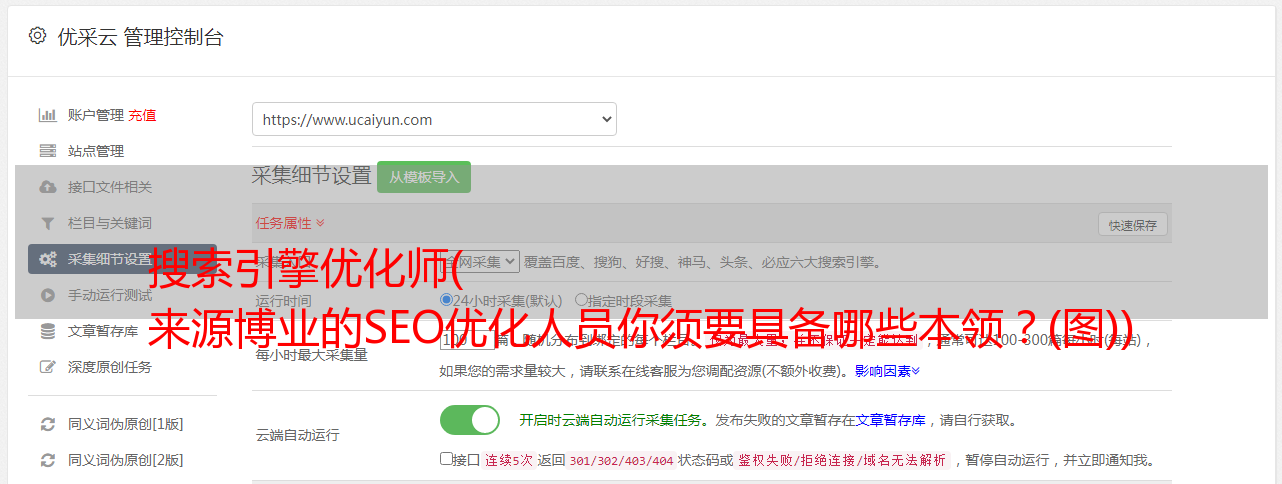1282x484 pixels.
Task: Click the green 从模板导入 button
Action: tap(424, 177)
